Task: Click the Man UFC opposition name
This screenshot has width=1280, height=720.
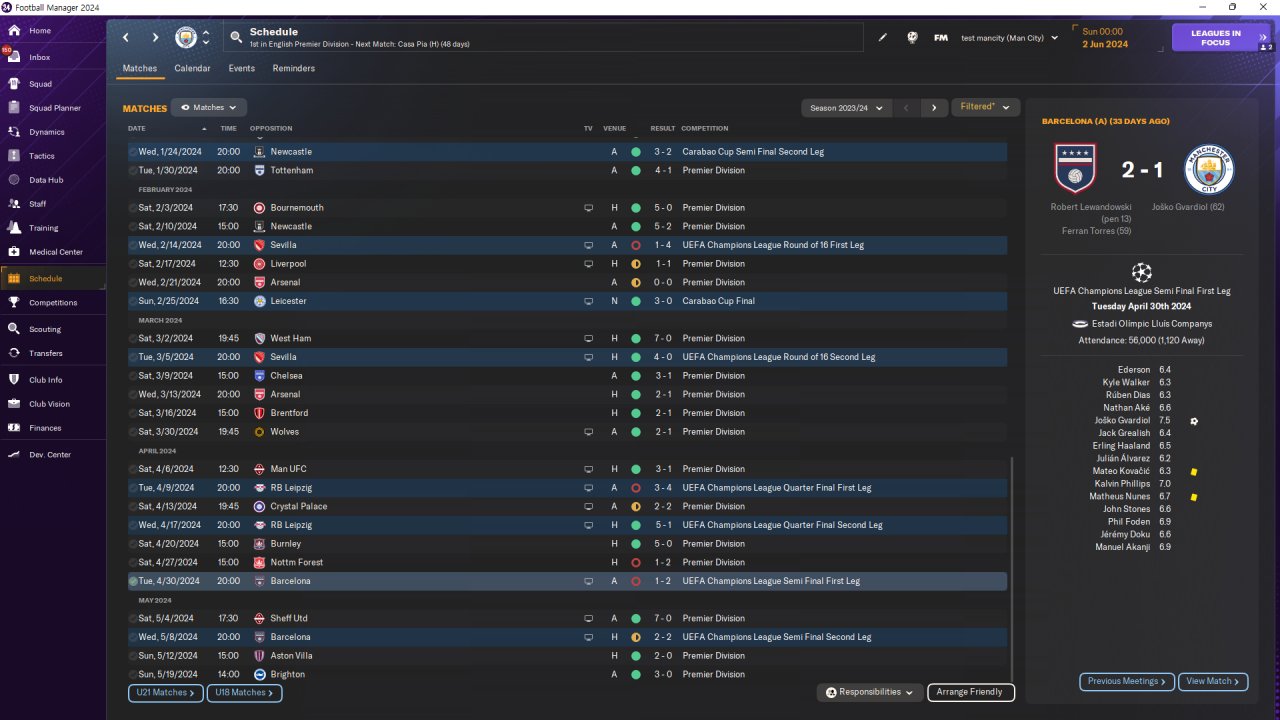Action: 288,469
